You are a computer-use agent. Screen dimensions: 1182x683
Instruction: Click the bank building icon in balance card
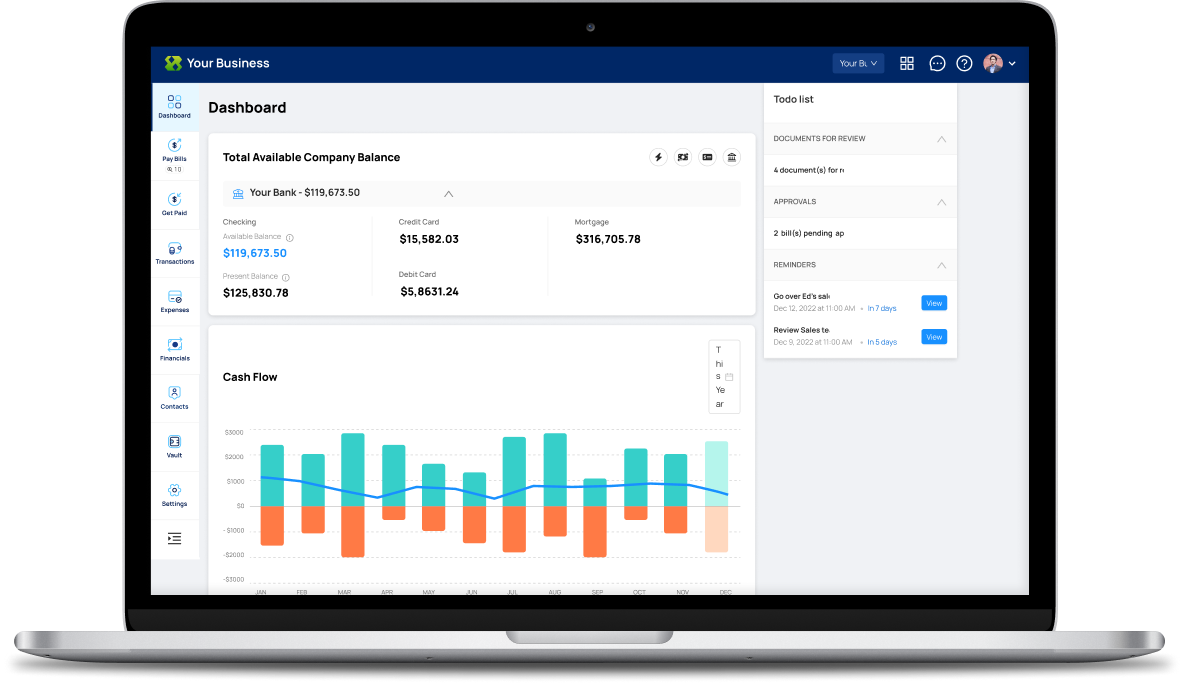[x=731, y=157]
